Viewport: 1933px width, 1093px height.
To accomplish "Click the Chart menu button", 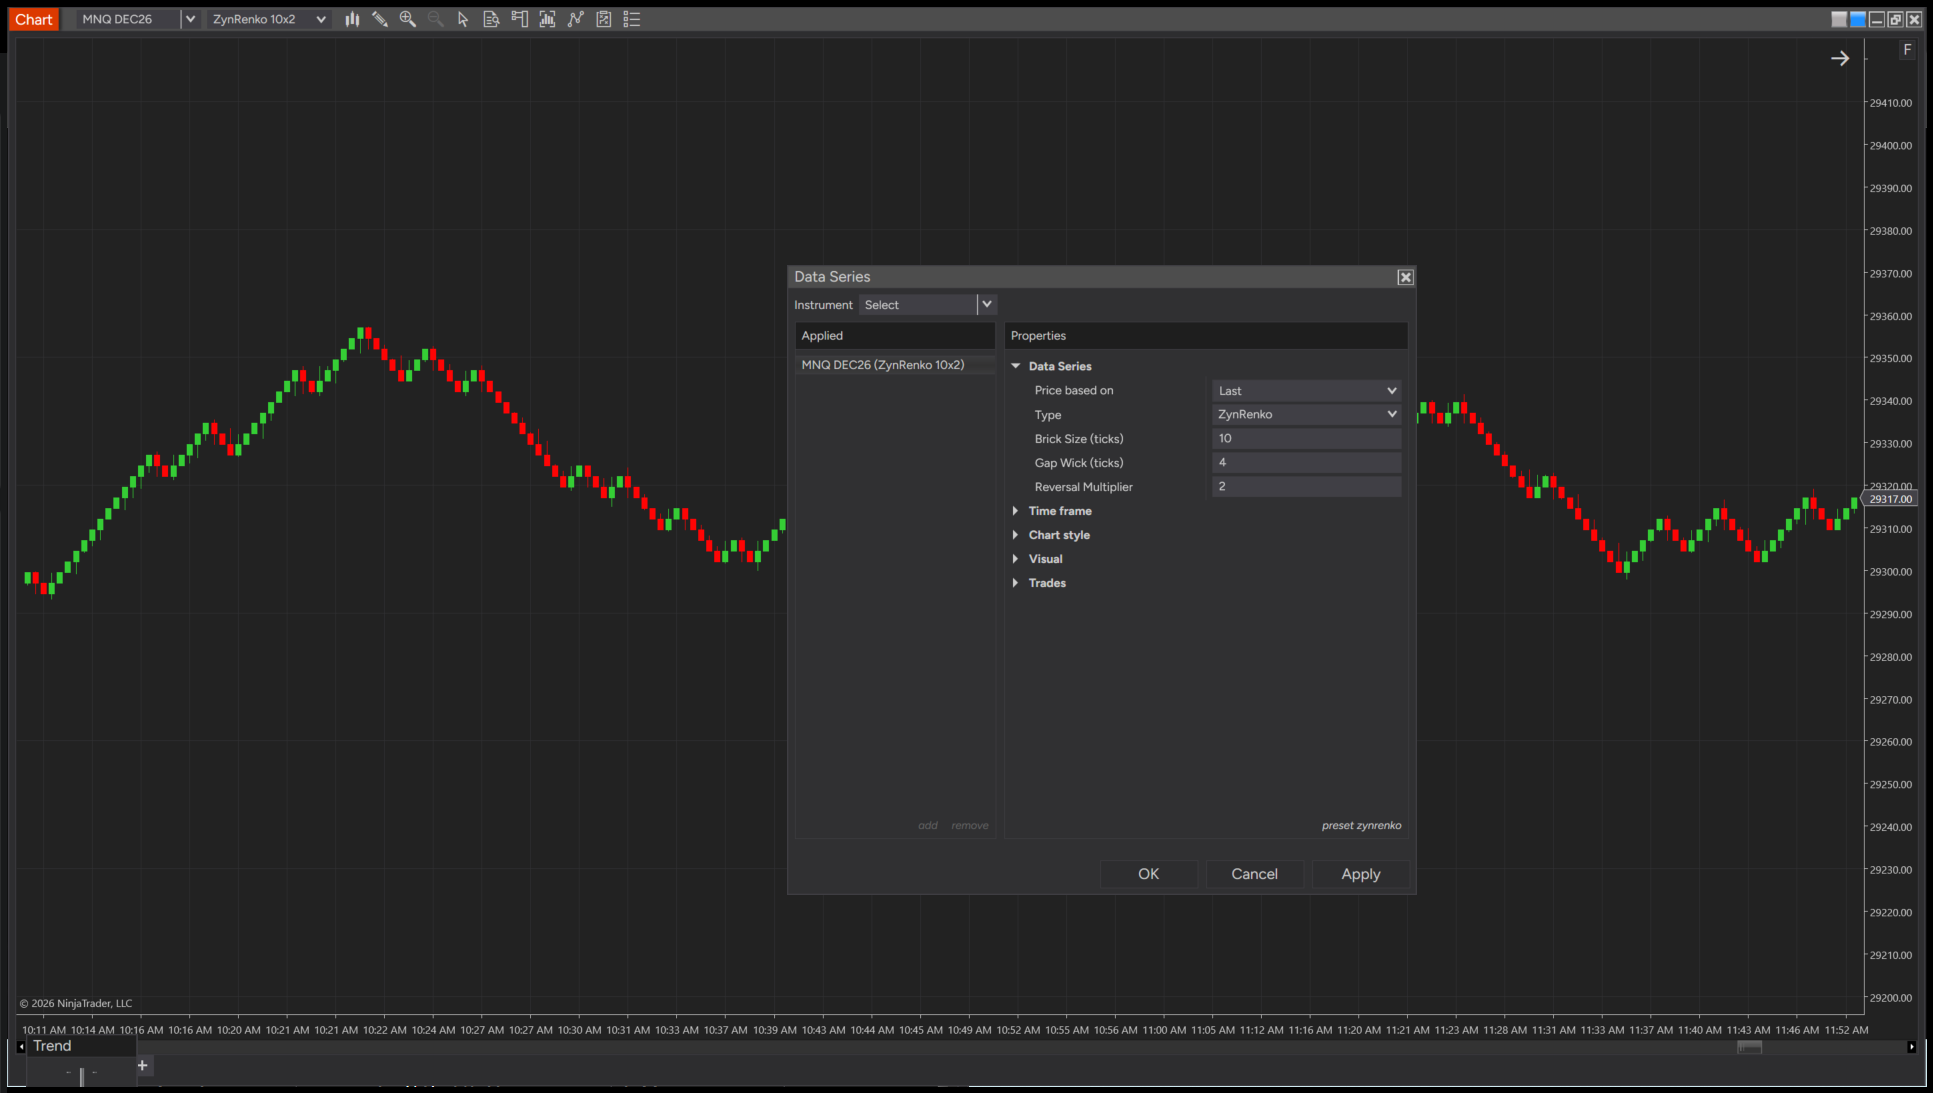I will (34, 19).
